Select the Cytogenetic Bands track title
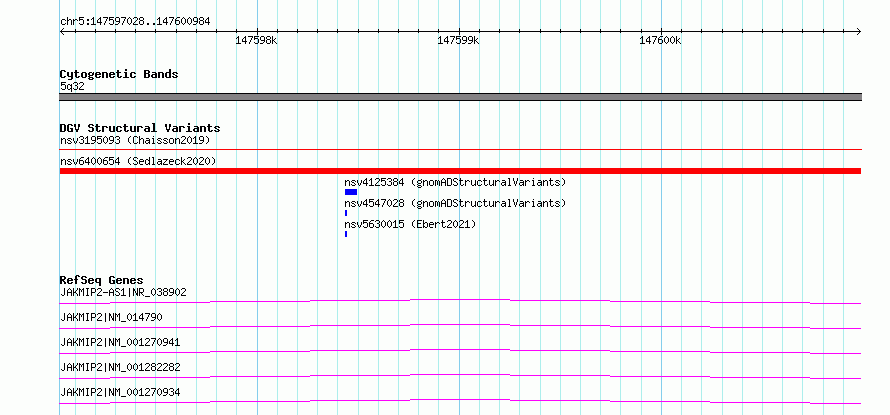 tap(119, 74)
